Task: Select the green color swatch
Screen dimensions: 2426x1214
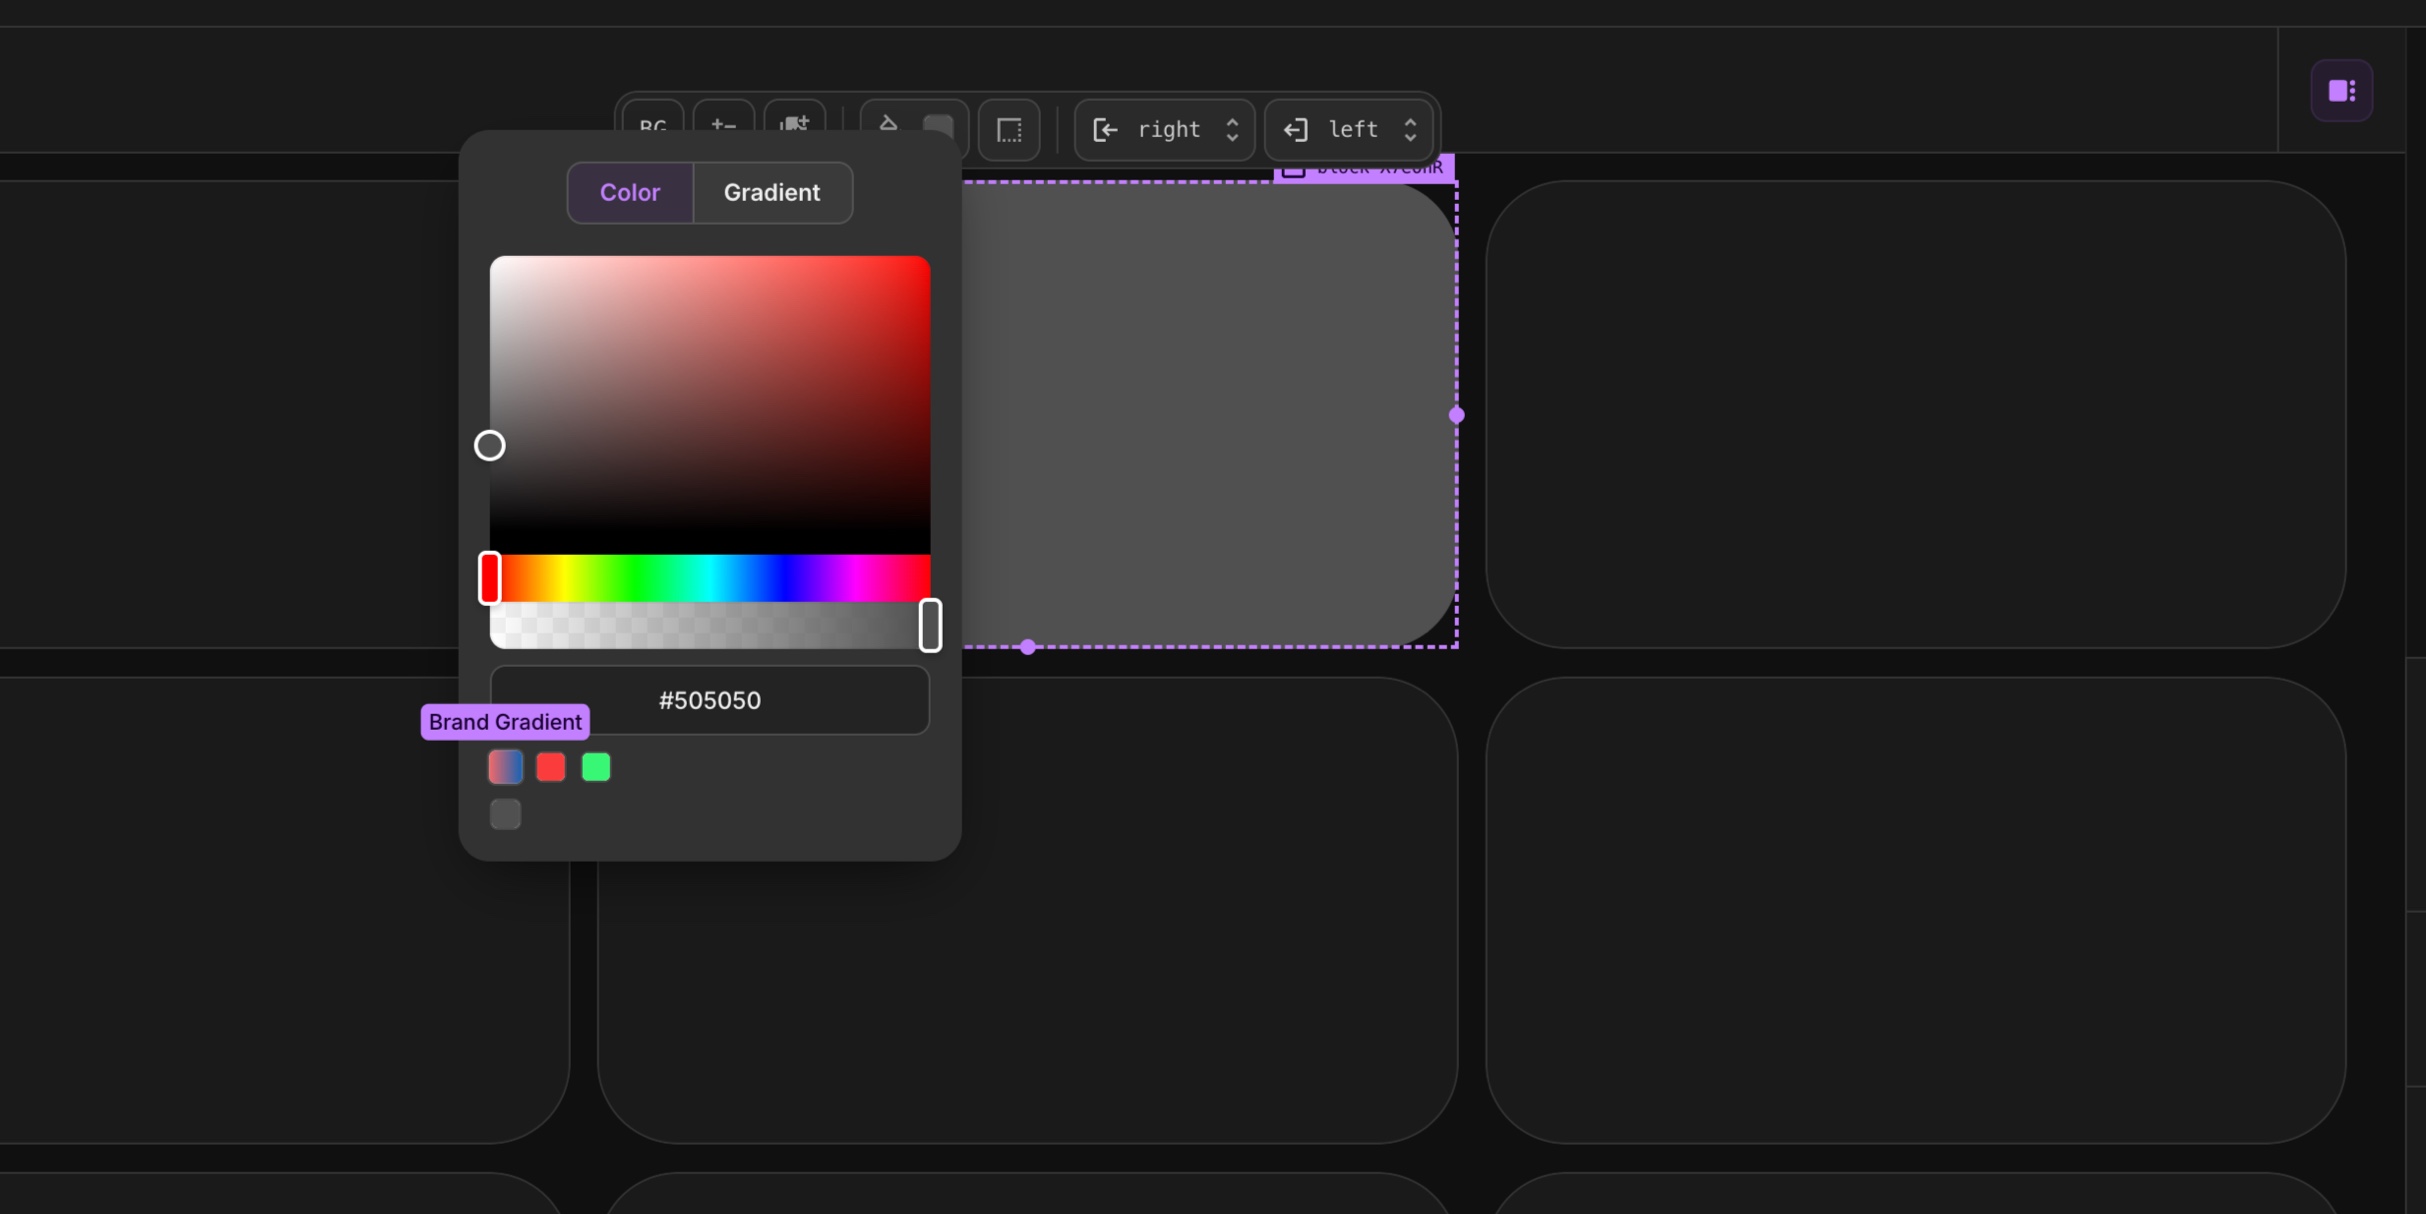Action: coord(596,767)
